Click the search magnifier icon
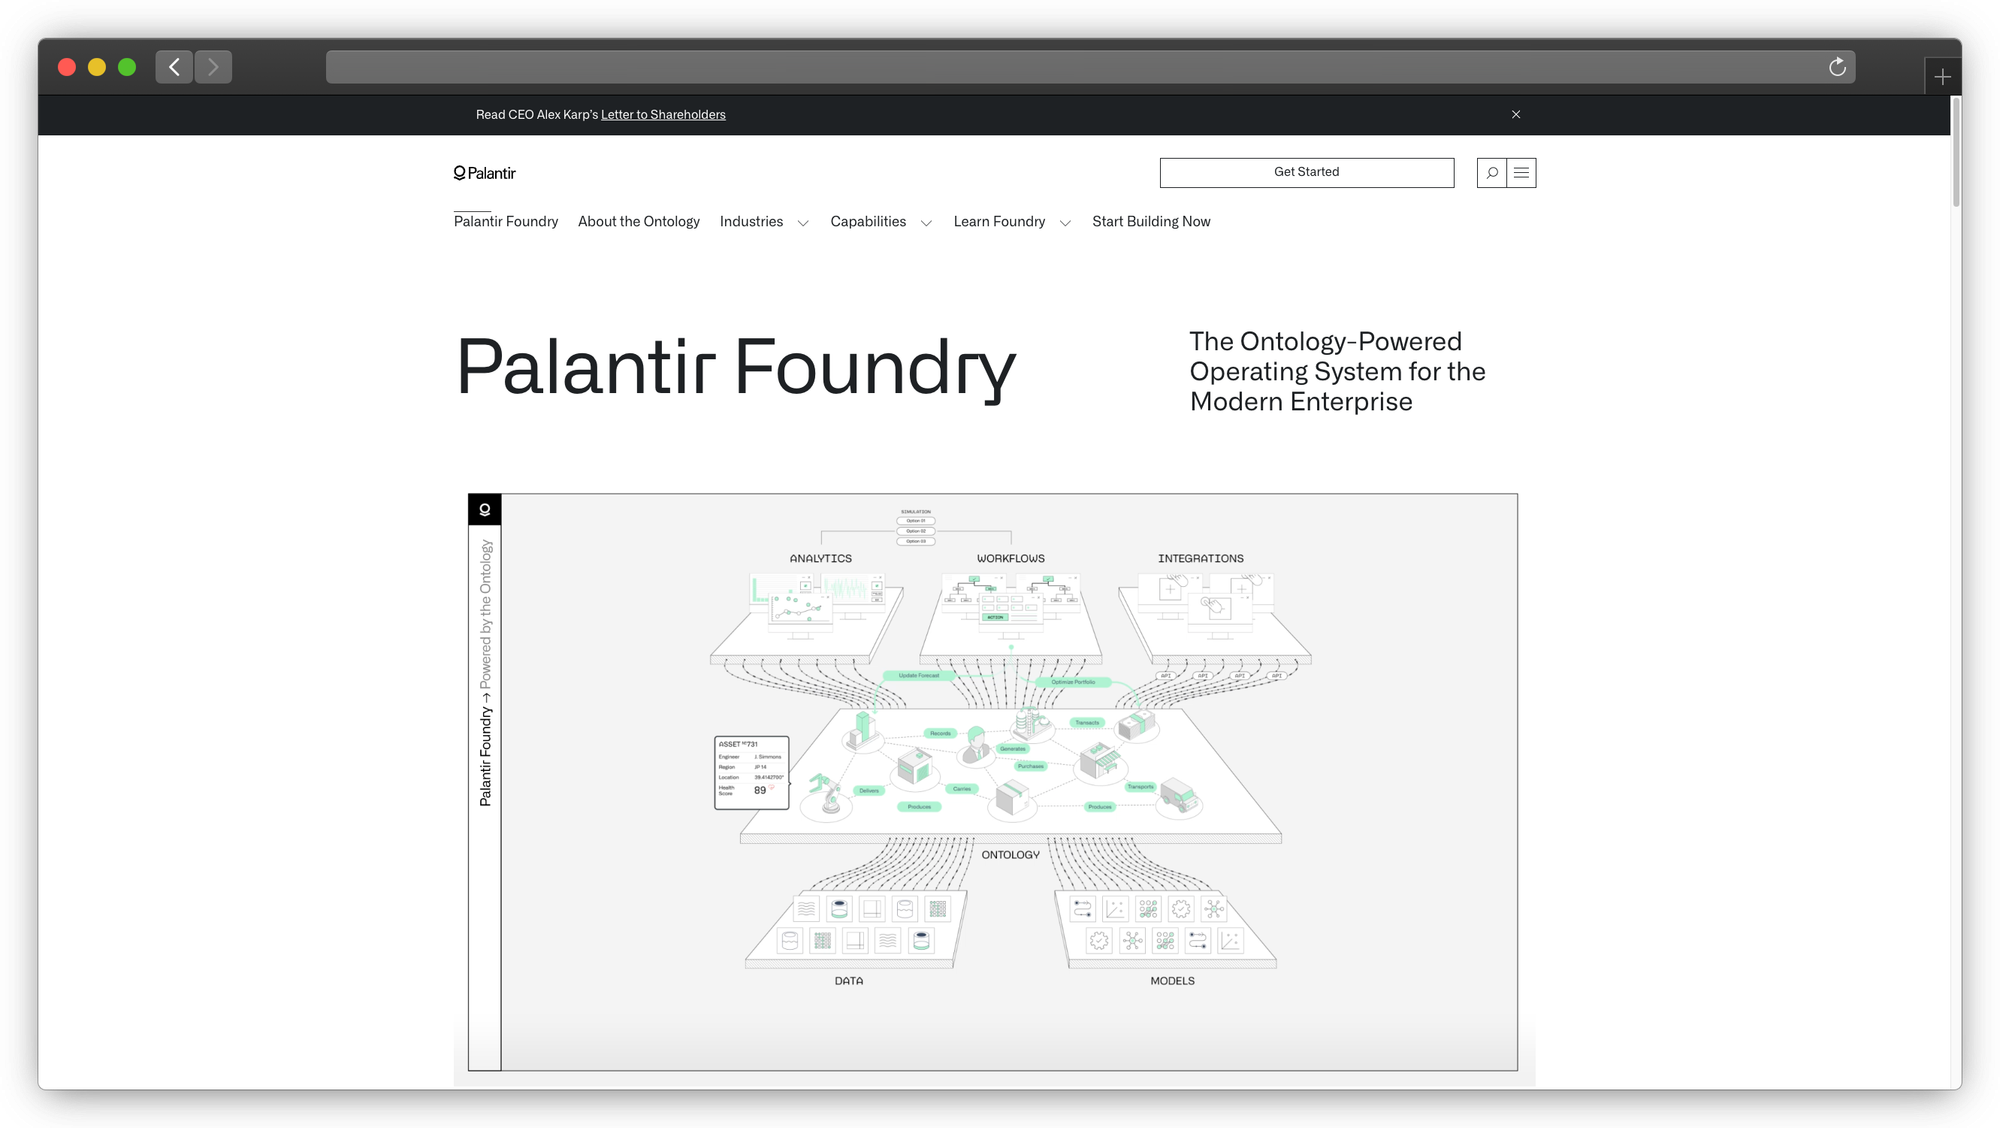2000x1128 pixels. [x=1491, y=173]
